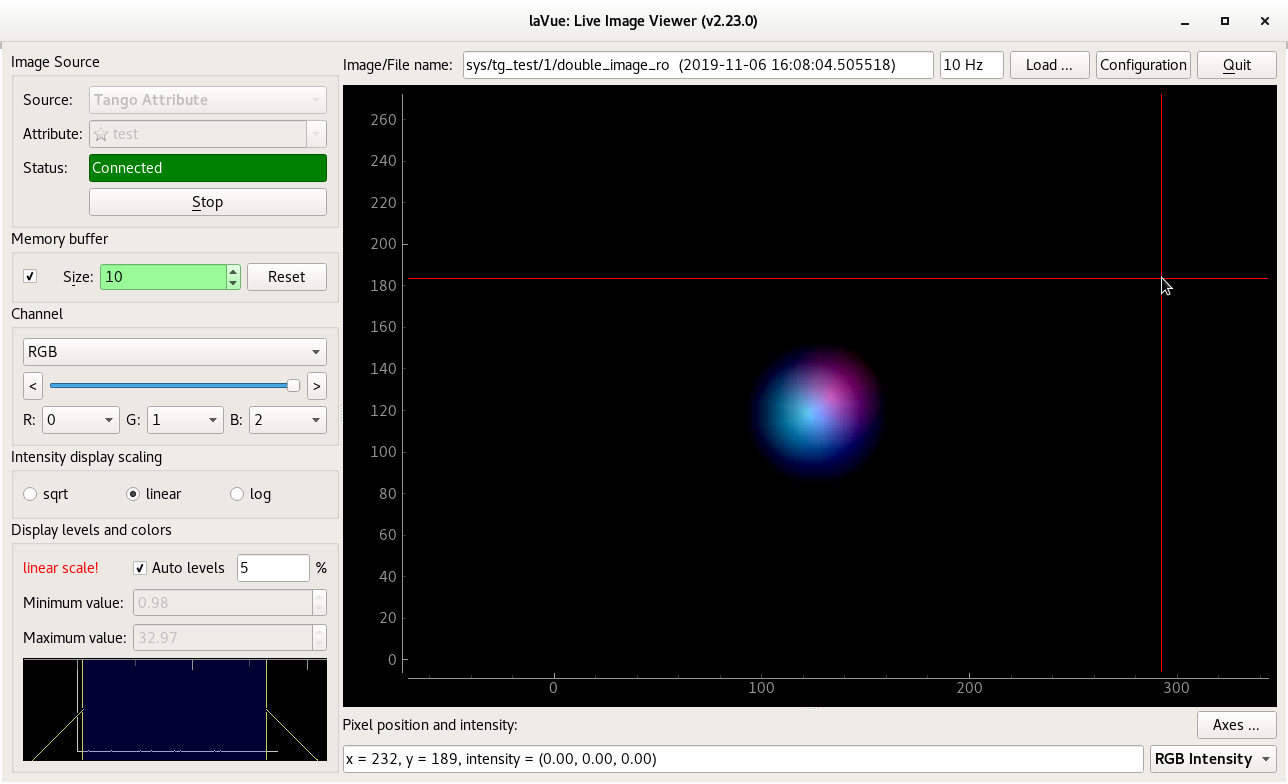Switch intensity scaling to log
This screenshot has height=784, width=1288.
coord(236,493)
